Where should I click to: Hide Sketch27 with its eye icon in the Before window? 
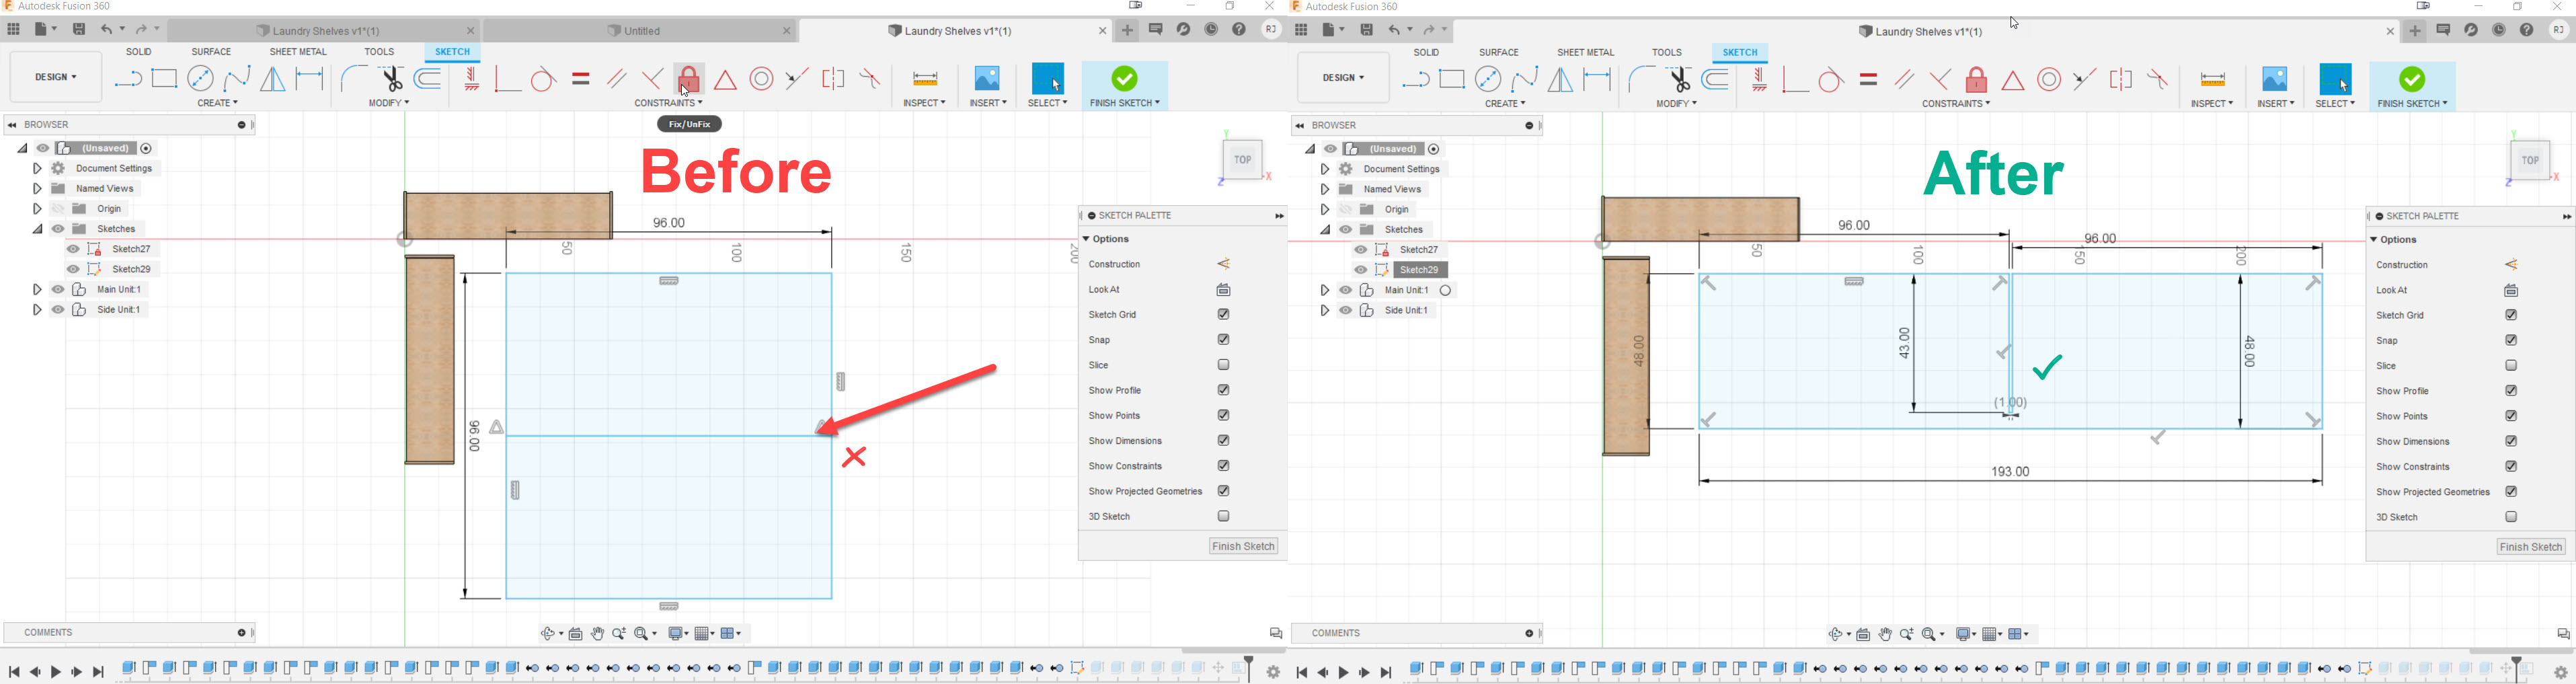tap(73, 249)
